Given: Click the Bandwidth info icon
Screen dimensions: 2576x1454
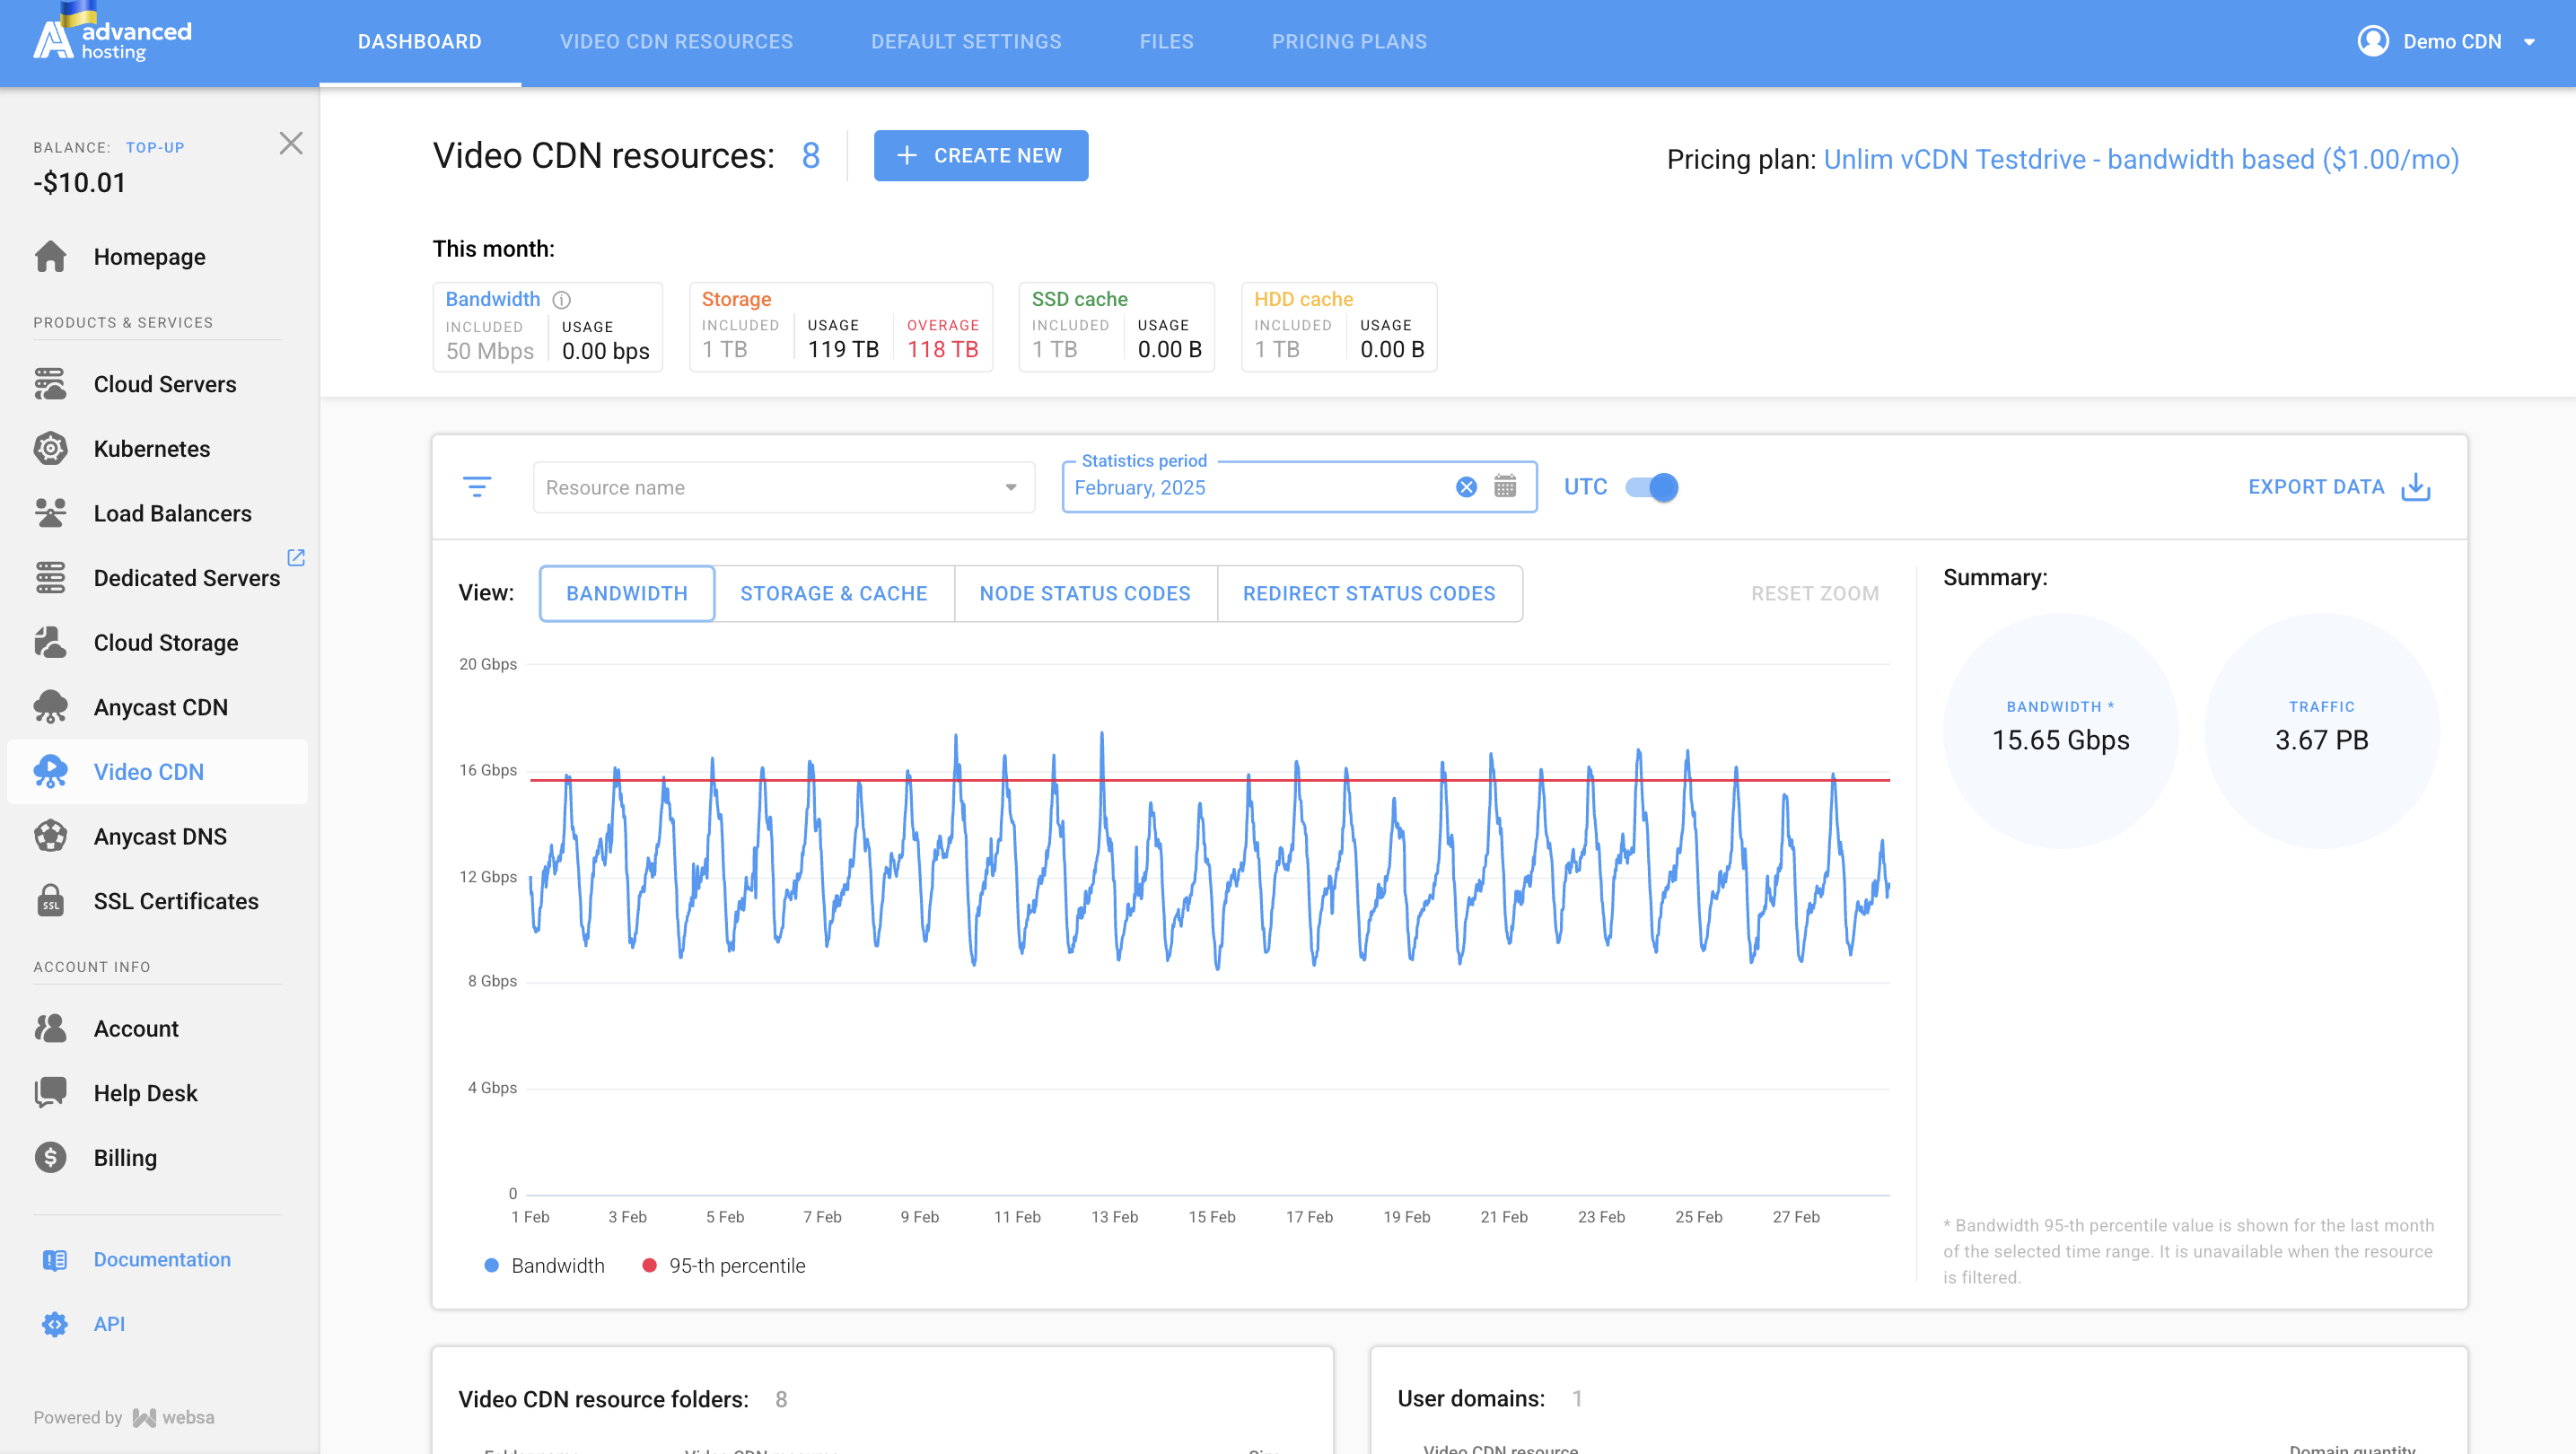Looking at the screenshot, I should (562, 300).
